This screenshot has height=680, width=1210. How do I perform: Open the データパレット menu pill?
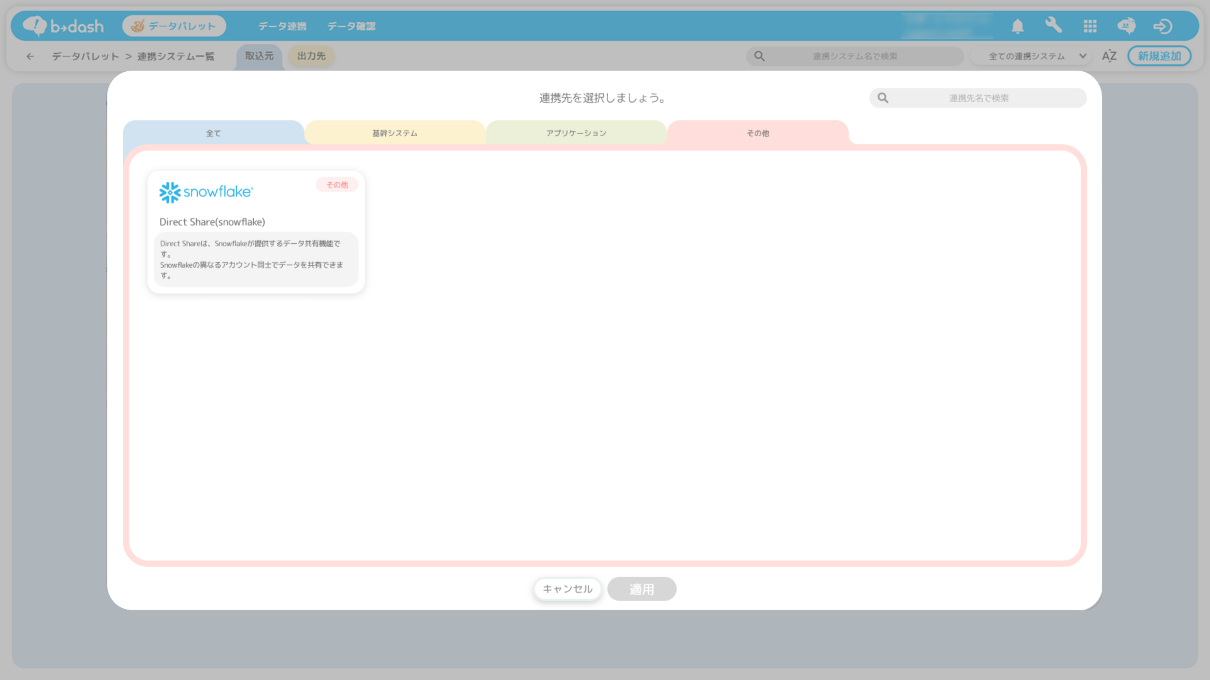(174, 26)
